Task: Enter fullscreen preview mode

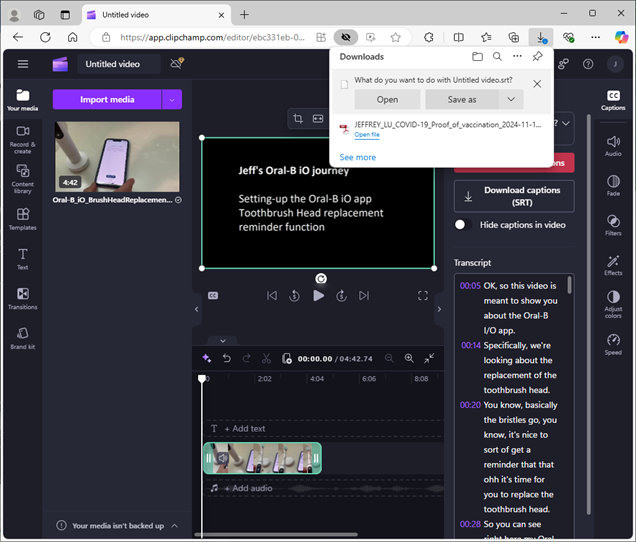Action: point(423,296)
